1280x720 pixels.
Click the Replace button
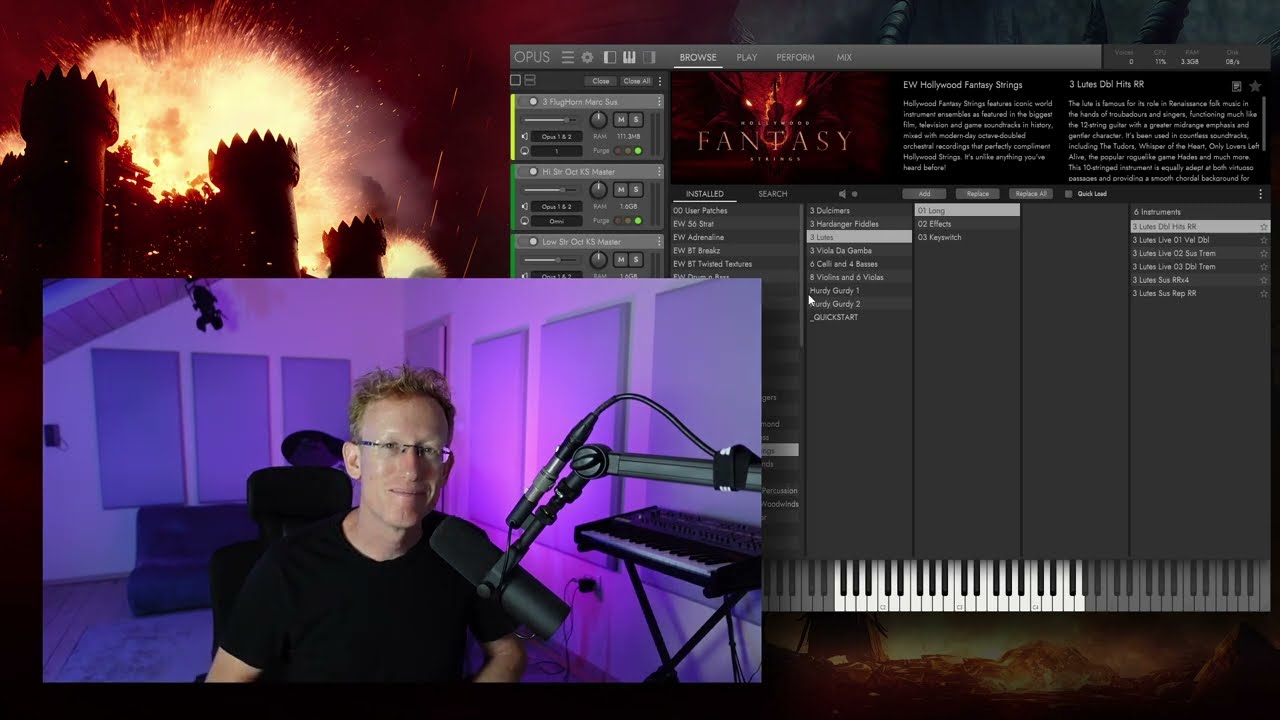tap(978, 194)
